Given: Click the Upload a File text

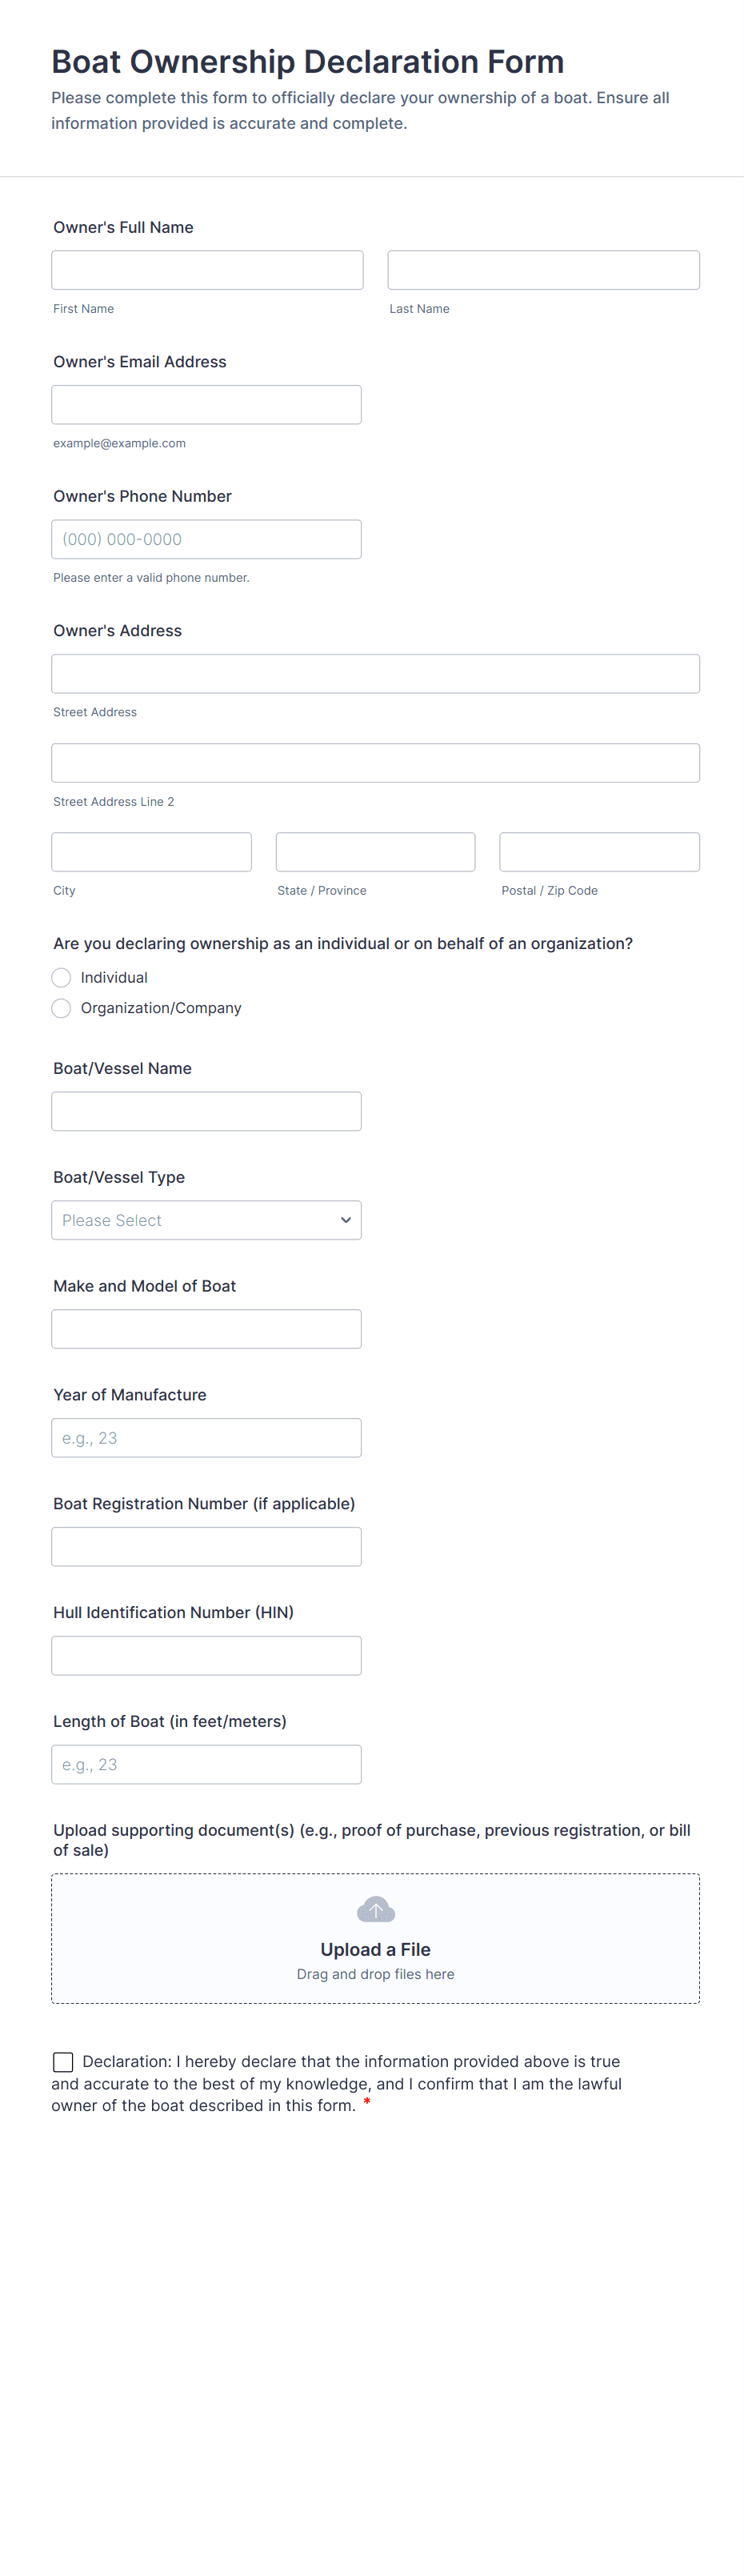Looking at the screenshot, I should click(x=375, y=1949).
